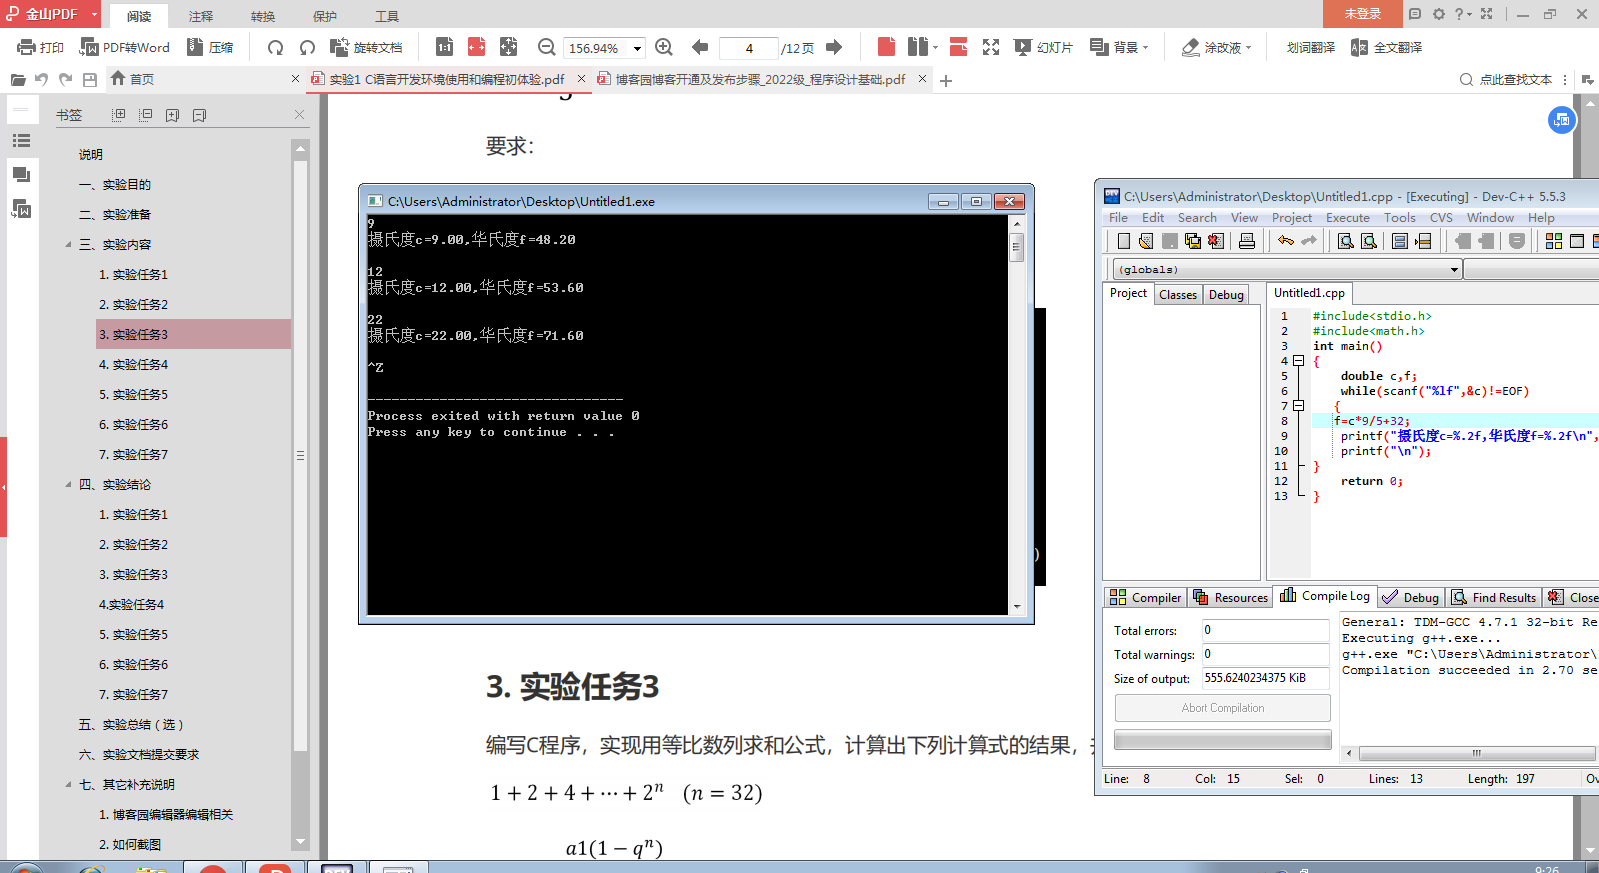Open the 背景 background dropdown
Screen dimensions: 1599x873
(1119, 47)
